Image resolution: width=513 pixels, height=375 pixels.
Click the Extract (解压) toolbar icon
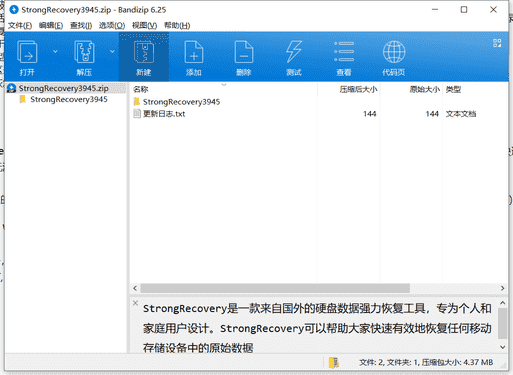click(x=84, y=52)
